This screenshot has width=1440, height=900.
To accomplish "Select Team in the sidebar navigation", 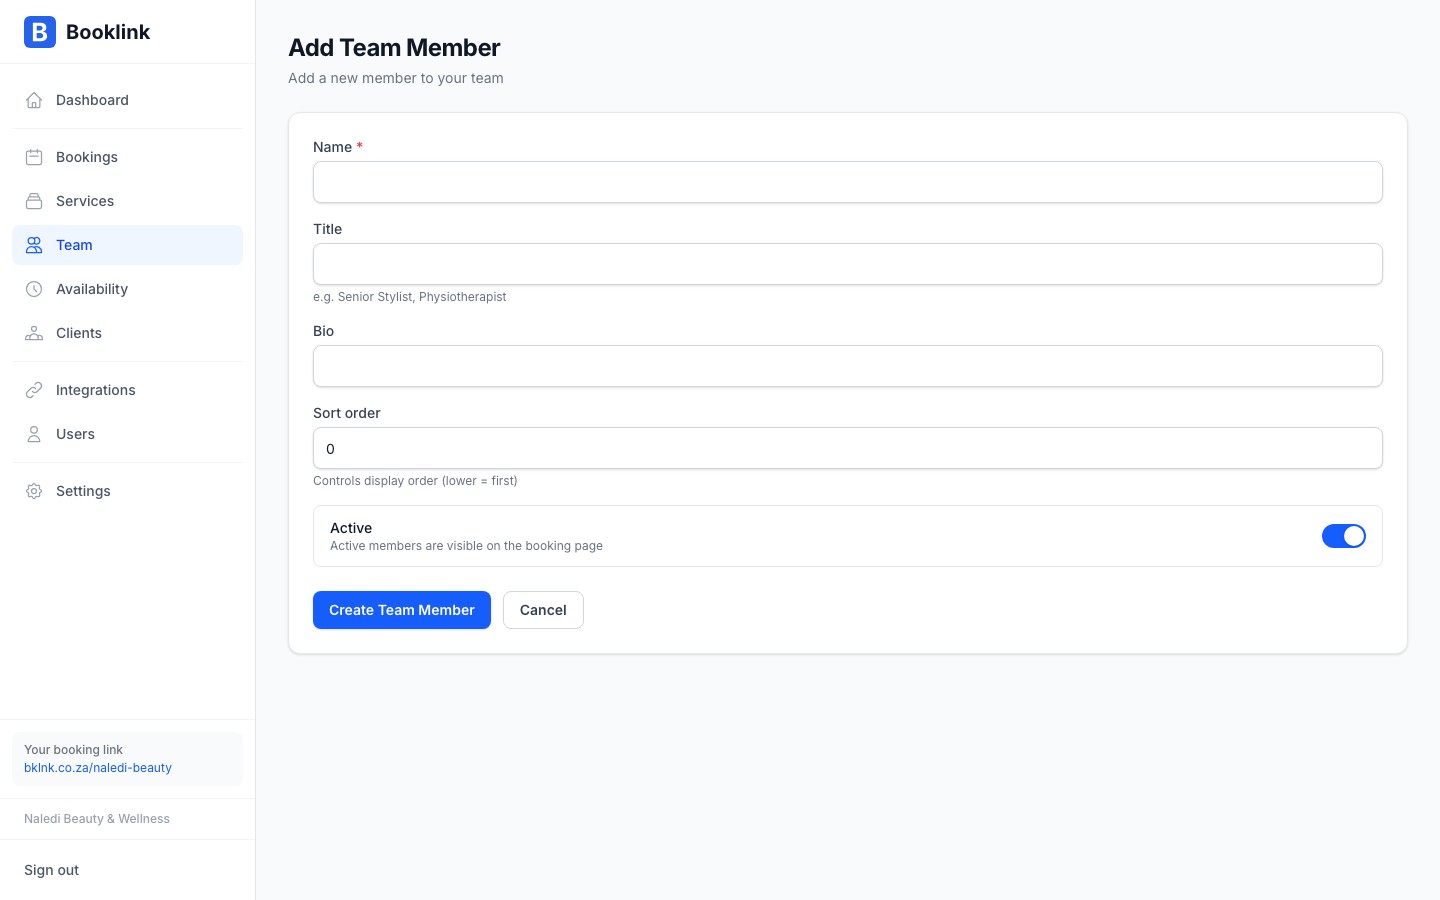I will pyautogui.click(x=74, y=245).
